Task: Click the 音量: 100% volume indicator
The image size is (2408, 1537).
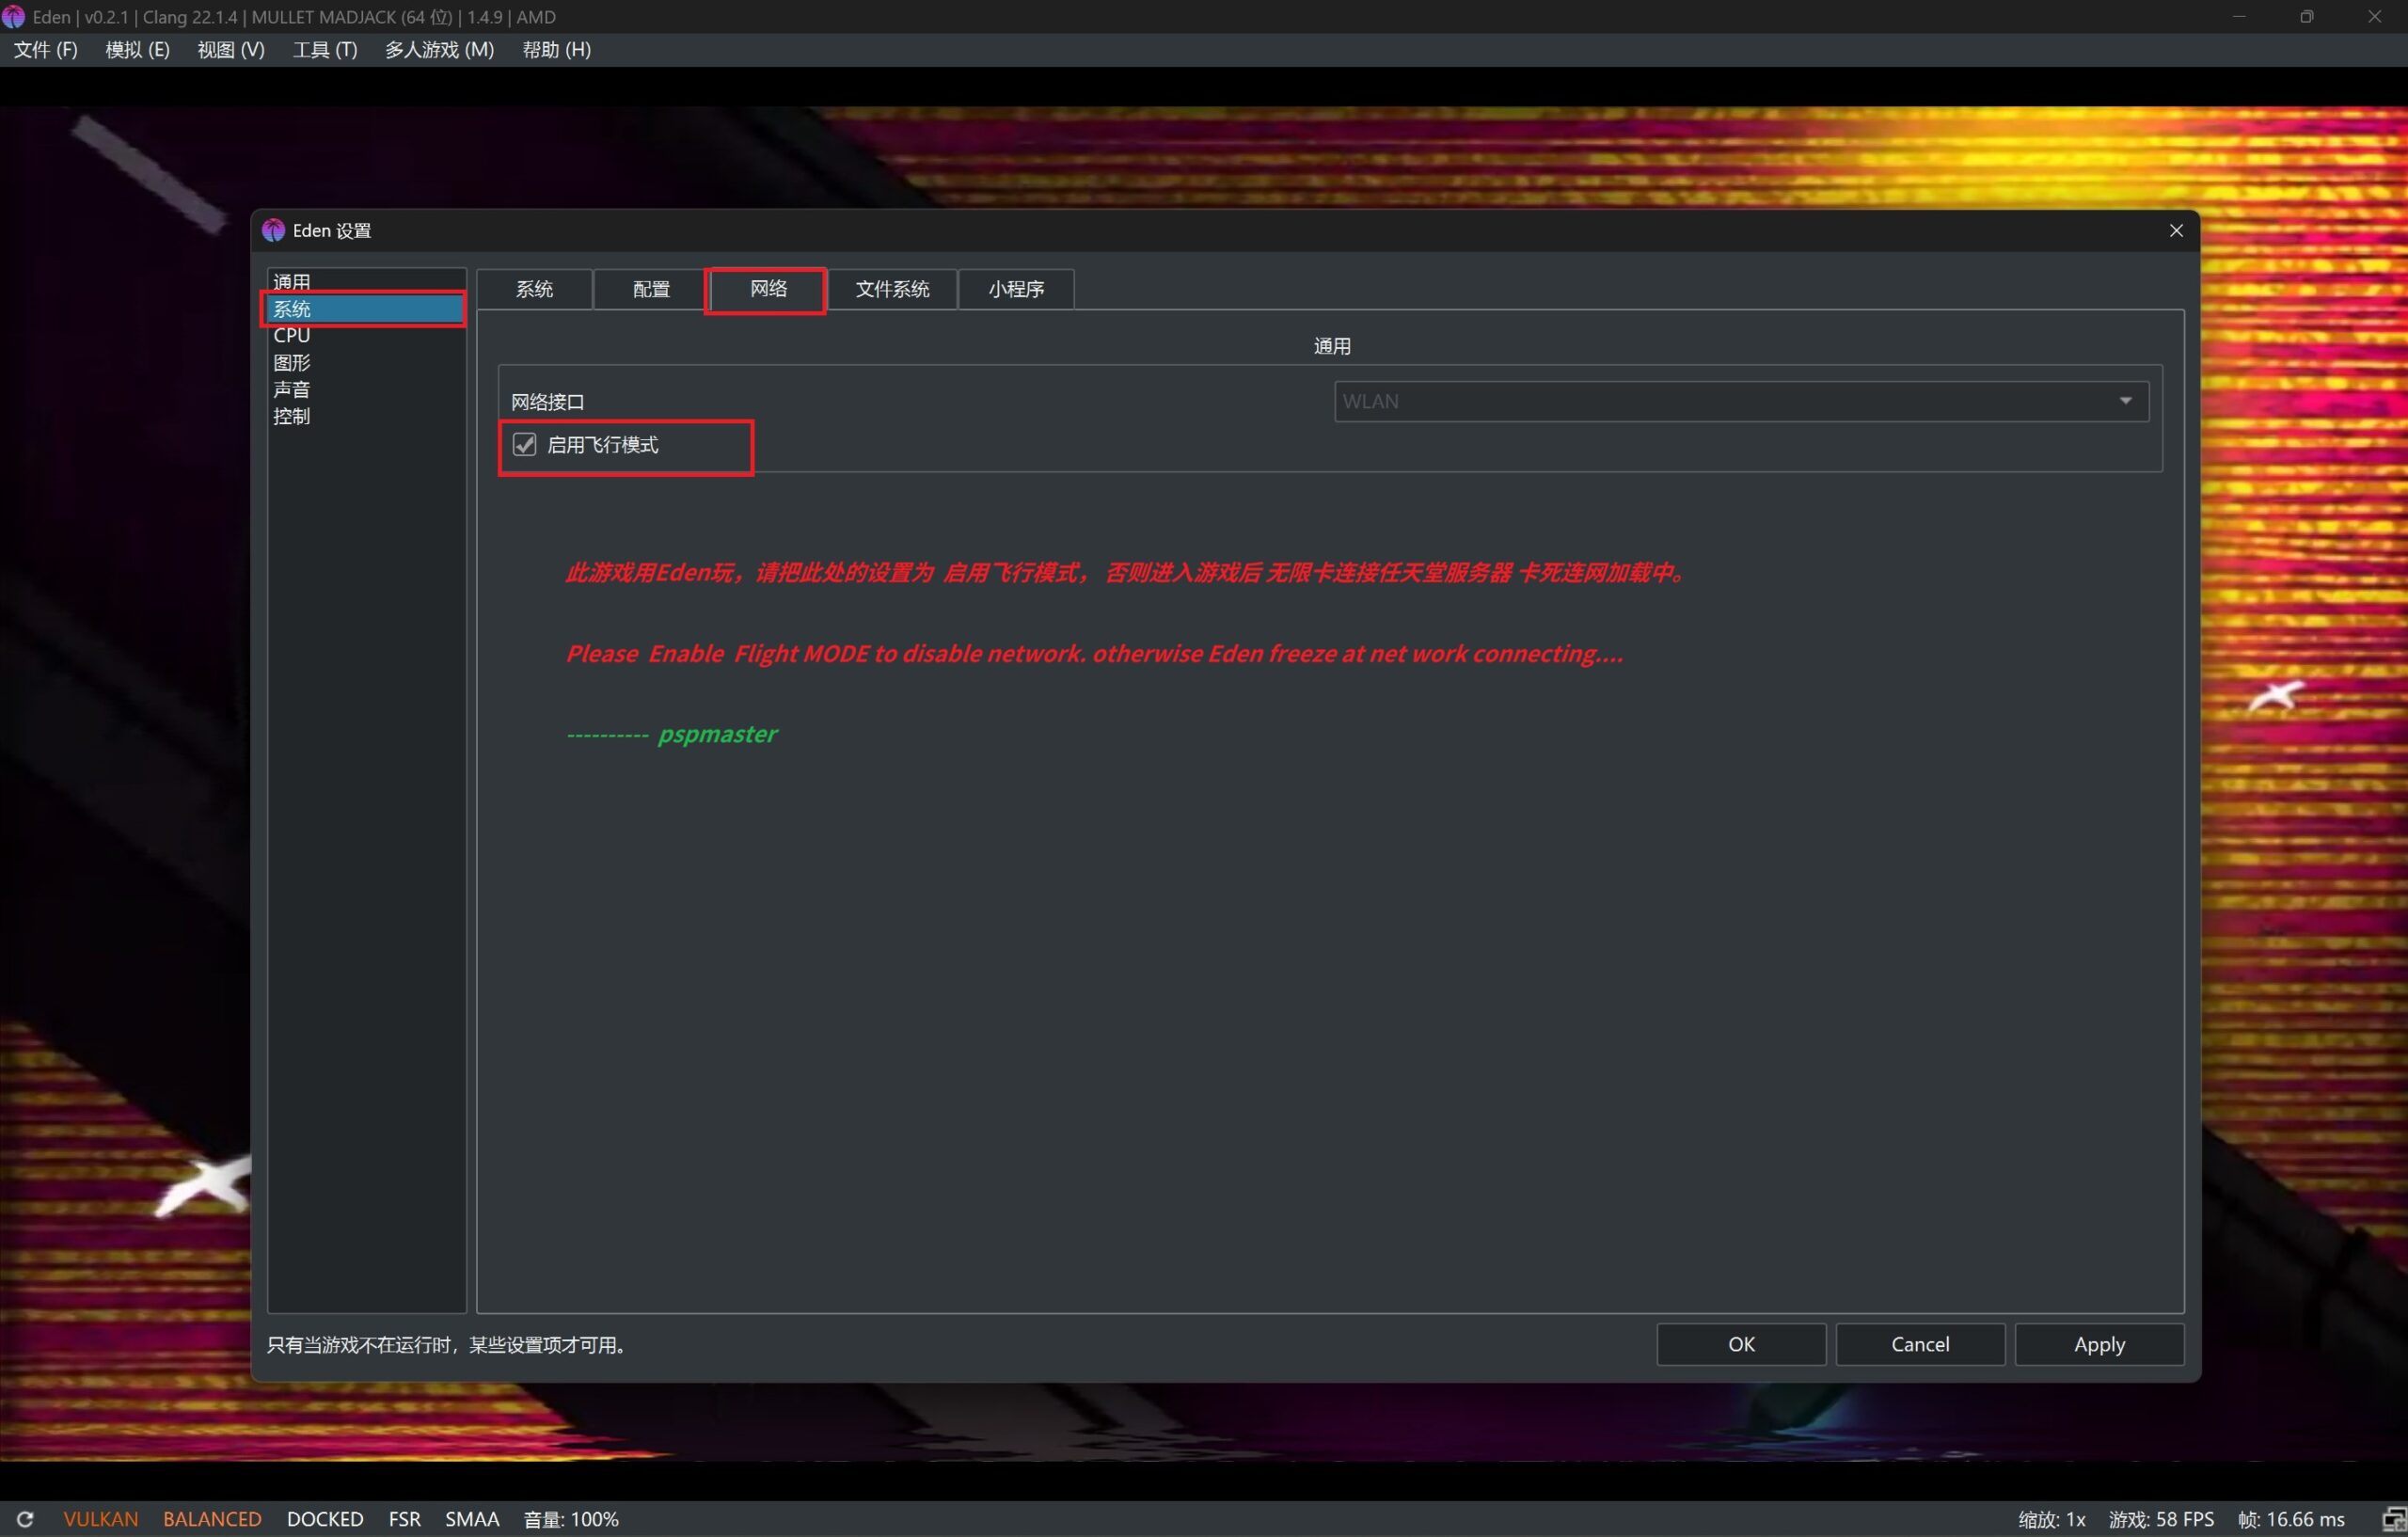Action: coord(571,1519)
